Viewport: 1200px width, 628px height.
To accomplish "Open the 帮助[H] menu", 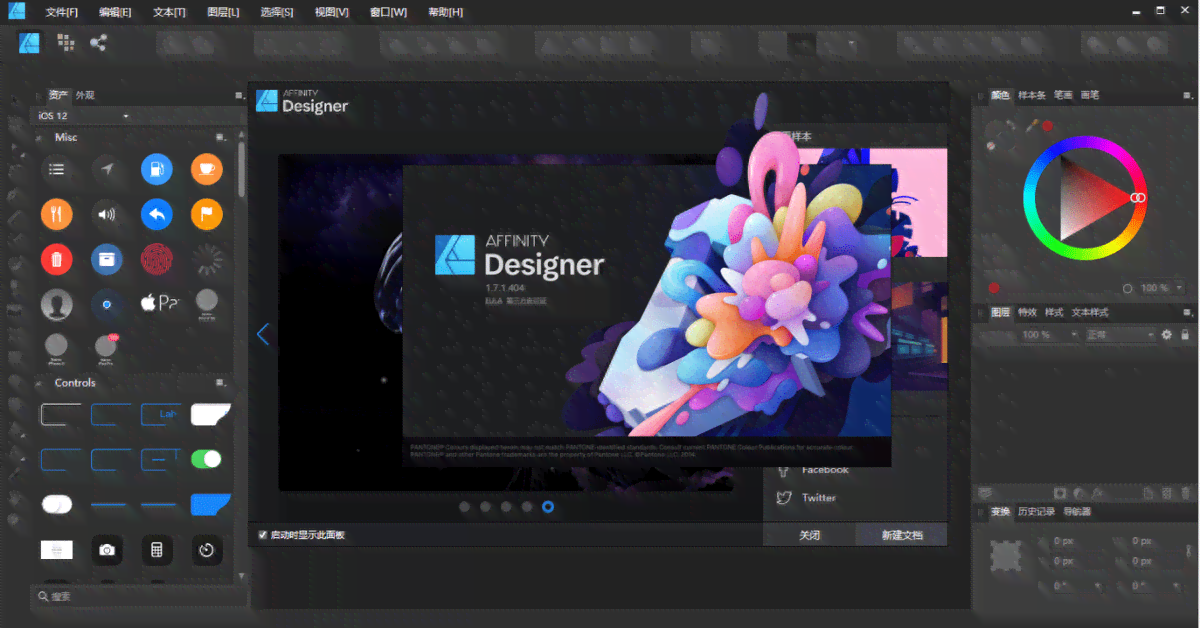I will pyautogui.click(x=445, y=12).
